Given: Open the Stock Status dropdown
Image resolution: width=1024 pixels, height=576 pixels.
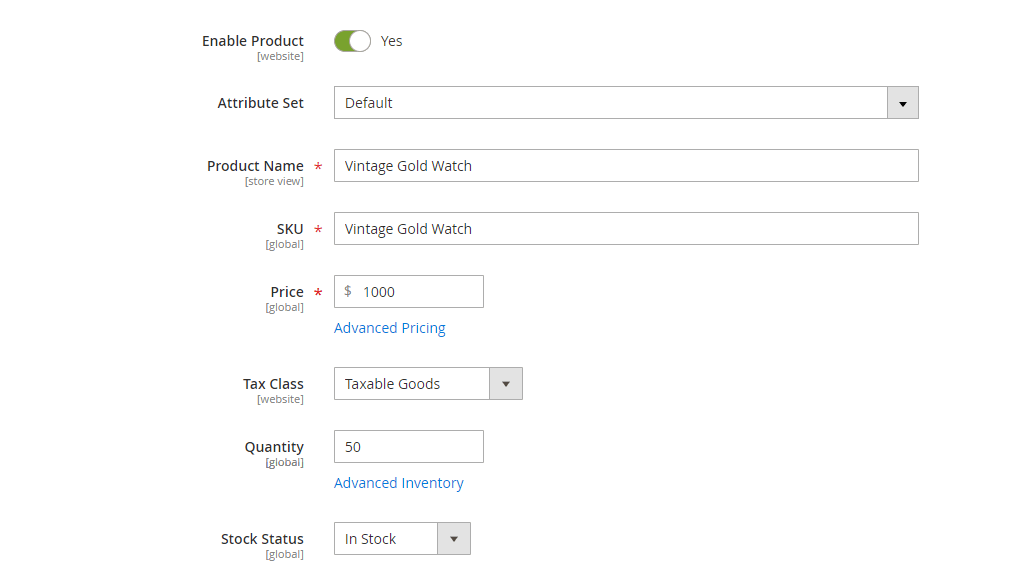Looking at the screenshot, I should (x=402, y=539).
